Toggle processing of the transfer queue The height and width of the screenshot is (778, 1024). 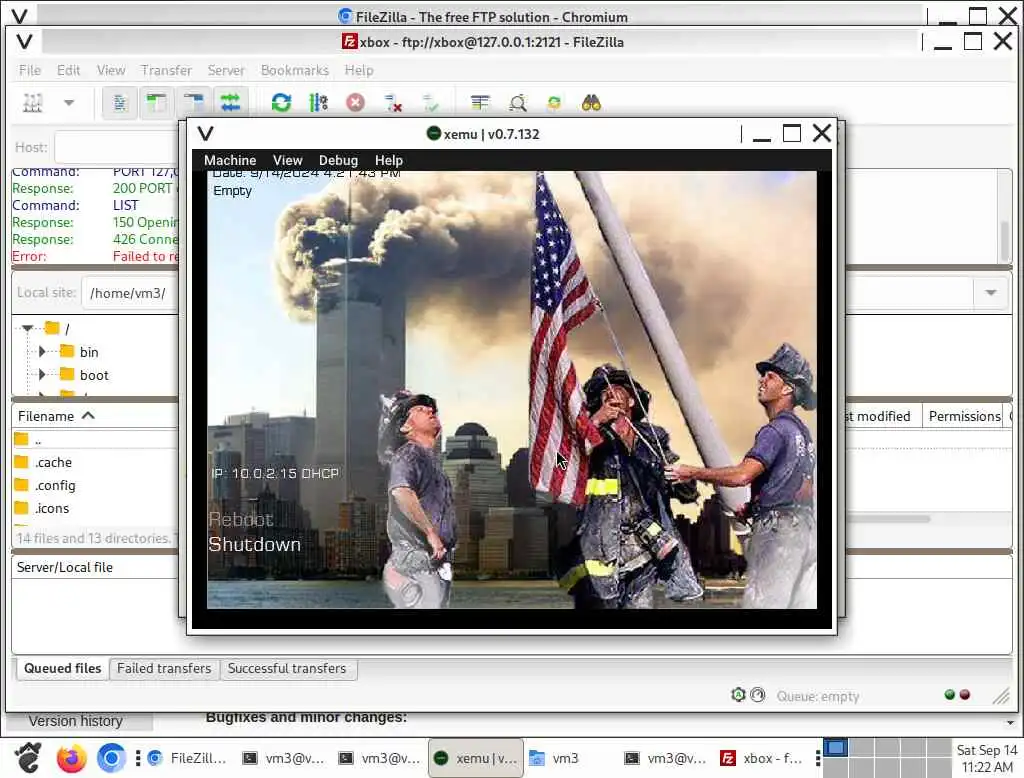pos(319,103)
